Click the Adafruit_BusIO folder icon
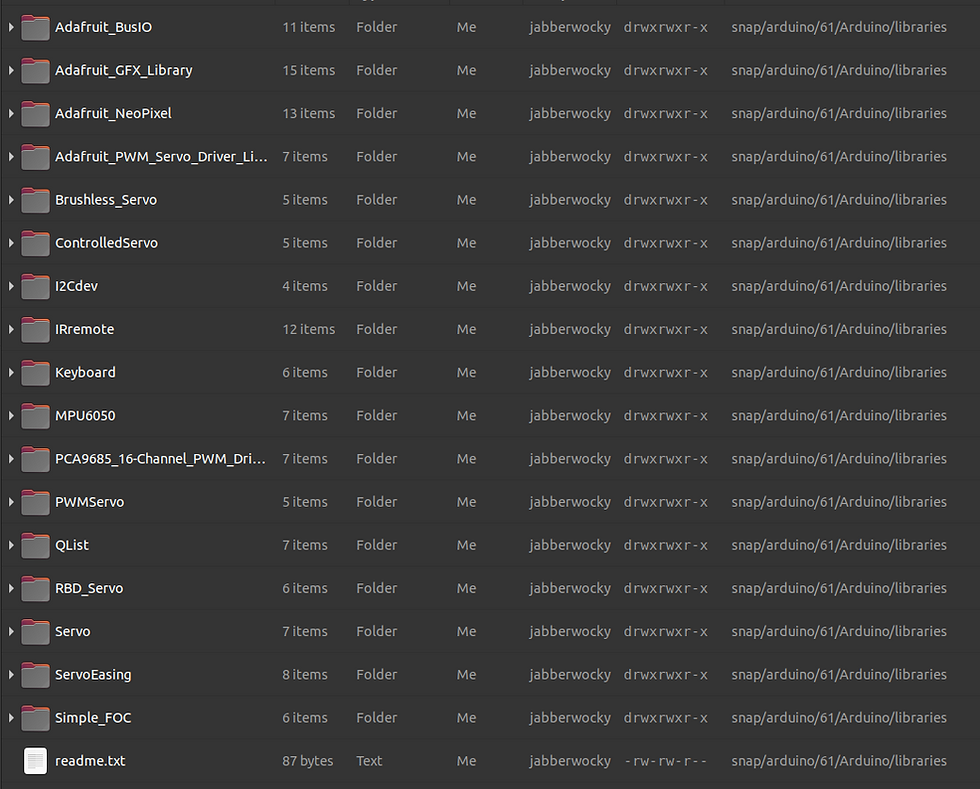This screenshot has height=789, width=980. (x=35, y=28)
